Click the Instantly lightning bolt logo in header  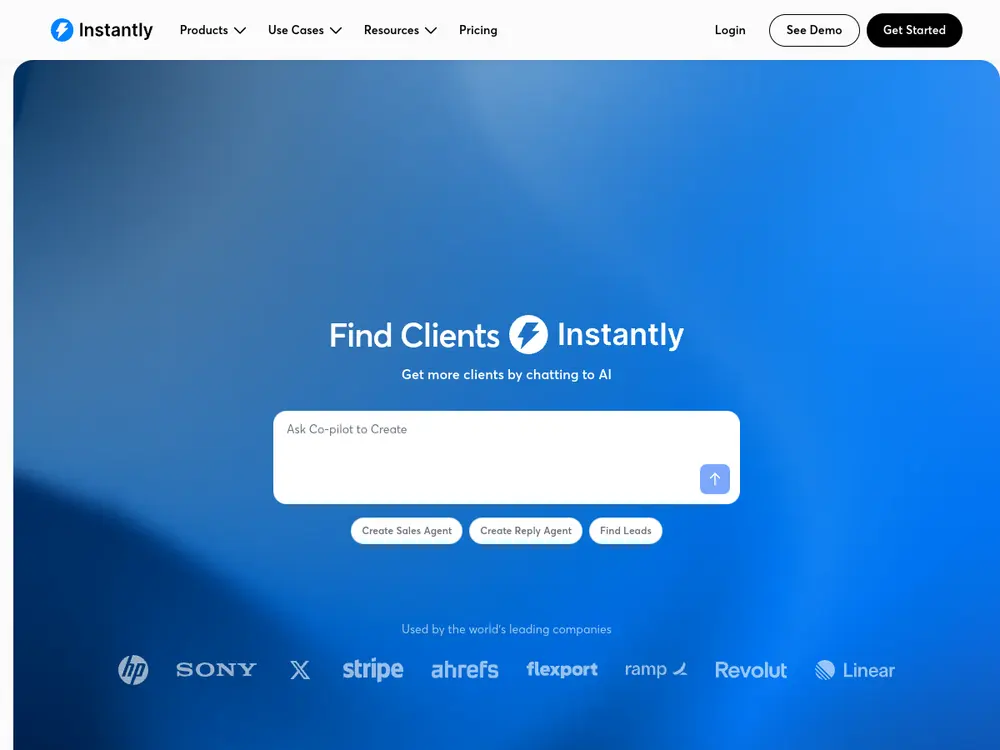pyautogui.click(x=62, y=30)
